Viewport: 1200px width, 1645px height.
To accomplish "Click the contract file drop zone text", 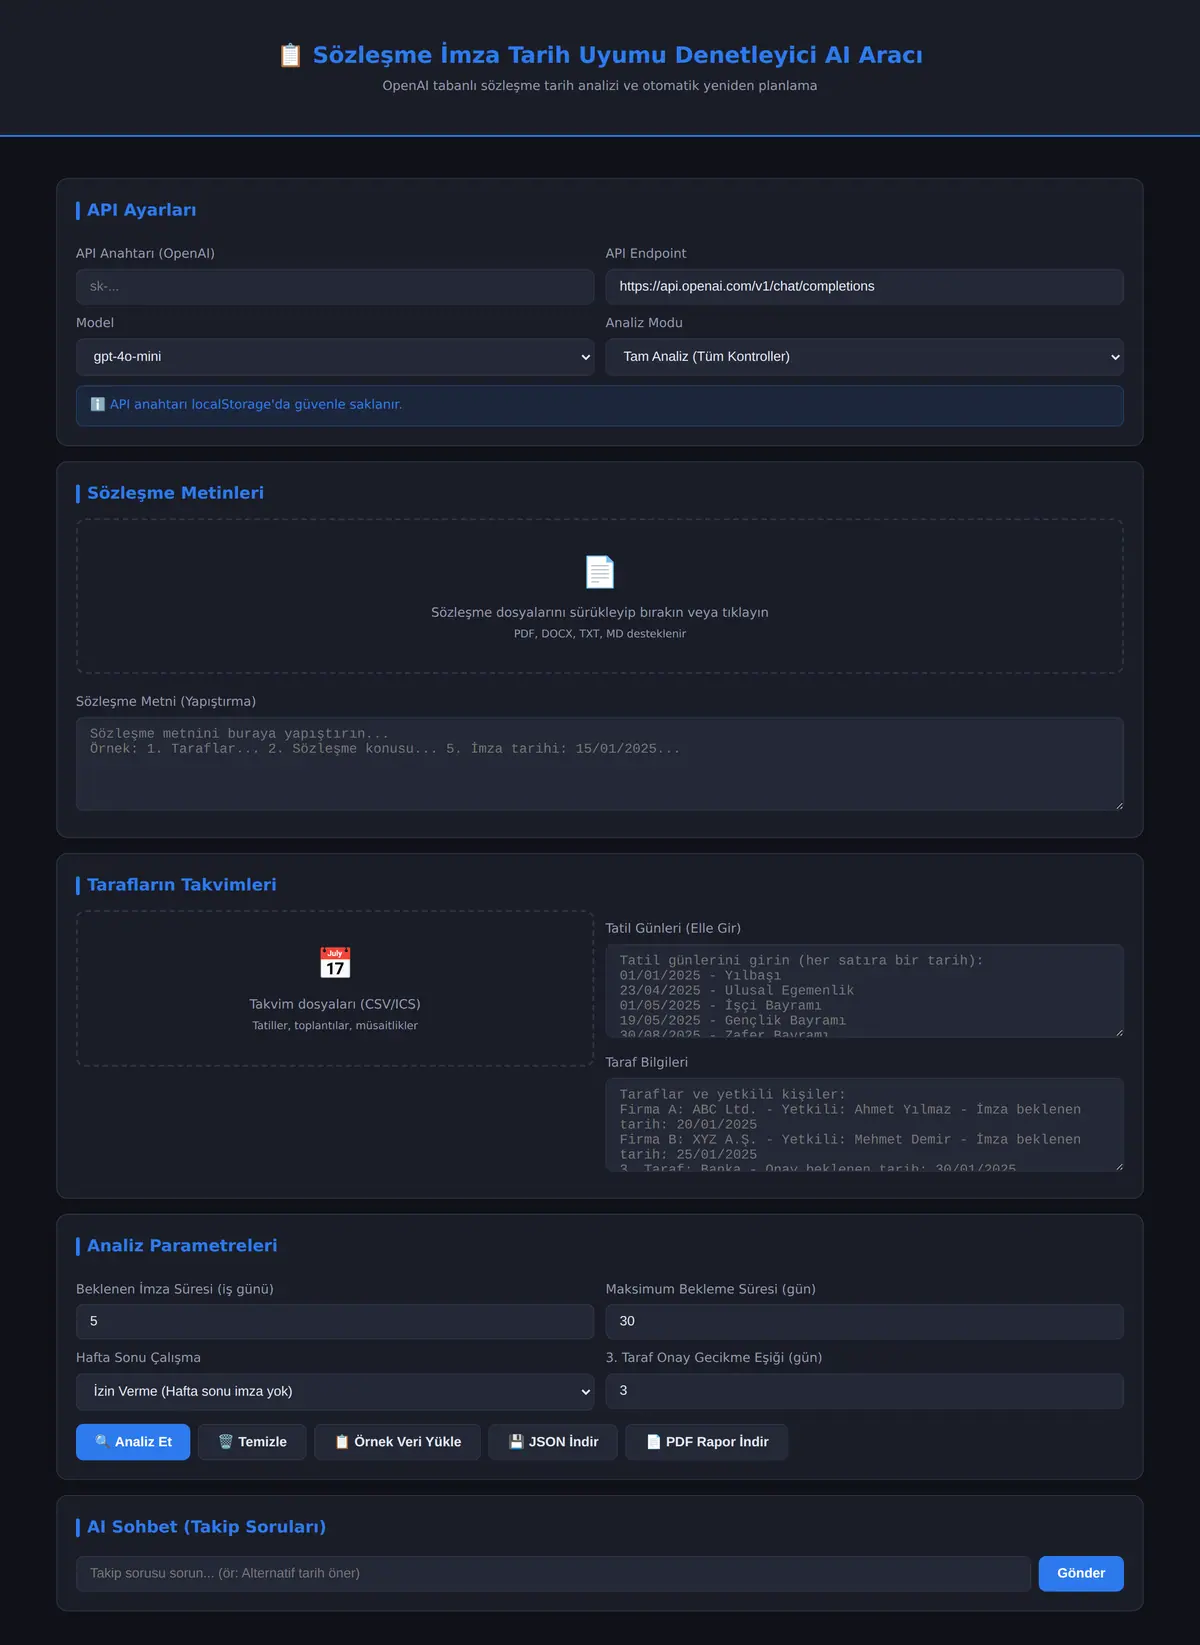I will click(600, 612).
